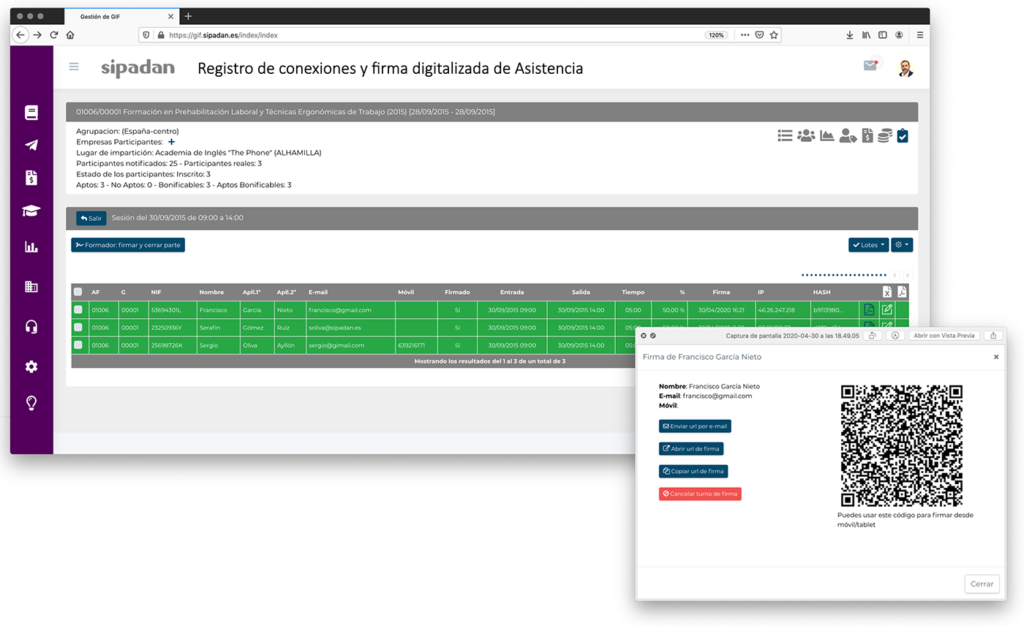Open the gear options dropdown near Lotes
The width and height of the screenshot is (1024, 626).
pyautogui.click(x=902, y=245)
